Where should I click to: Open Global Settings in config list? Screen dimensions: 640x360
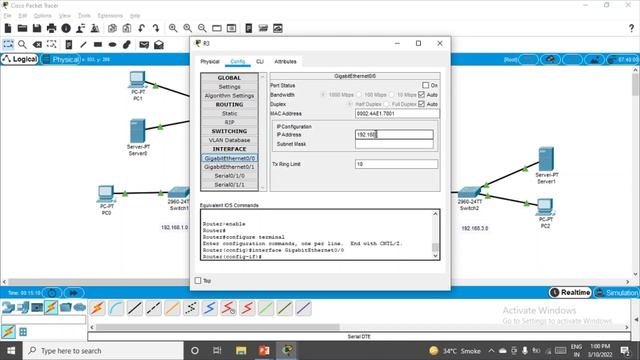click(x=229, y=87)
